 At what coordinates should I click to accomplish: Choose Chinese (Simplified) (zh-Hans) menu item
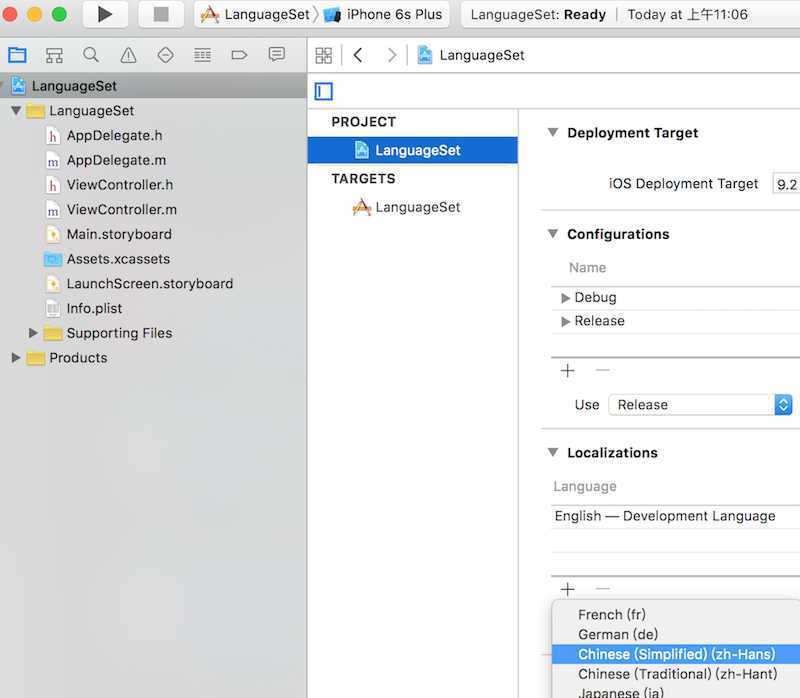(676, 654)
